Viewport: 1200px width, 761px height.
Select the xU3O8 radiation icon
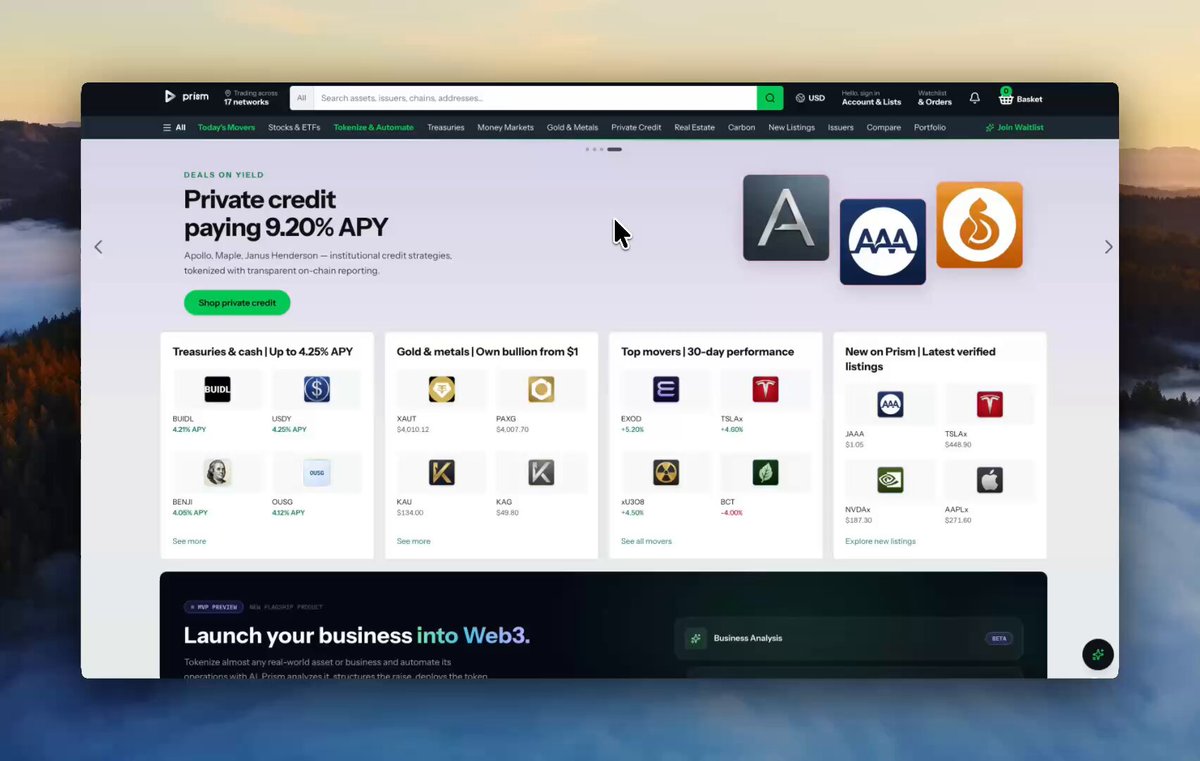pyautogui.click(x=666, y=472)
